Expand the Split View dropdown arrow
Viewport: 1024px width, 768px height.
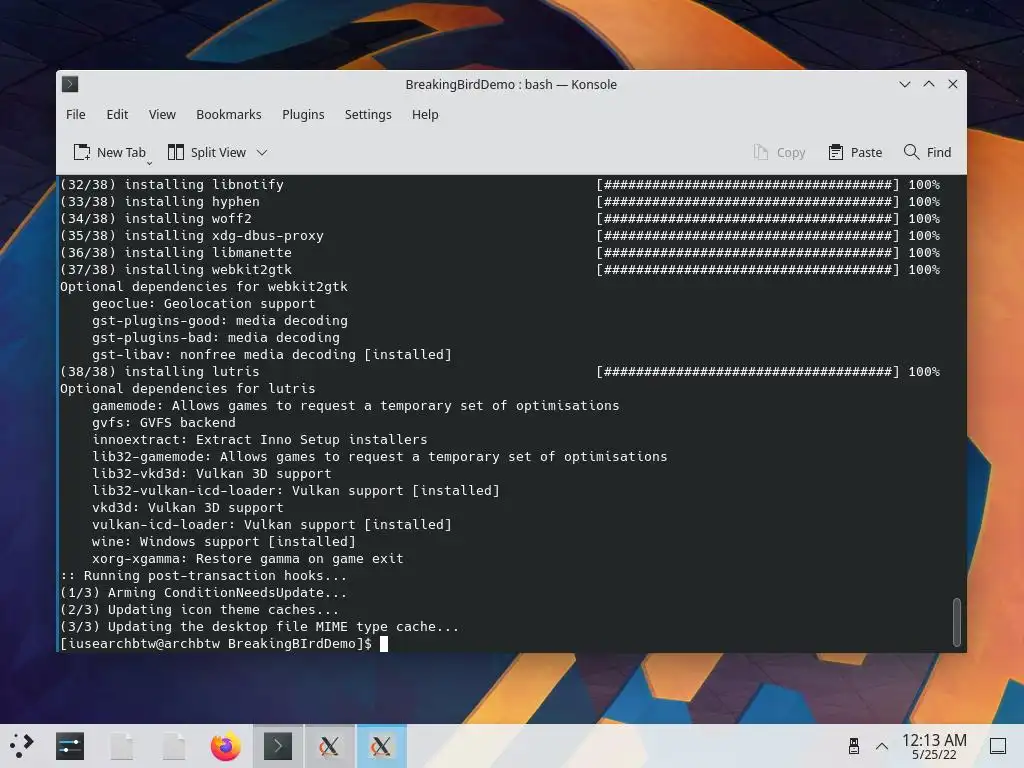pyautogui.click(x=262, y=153)
